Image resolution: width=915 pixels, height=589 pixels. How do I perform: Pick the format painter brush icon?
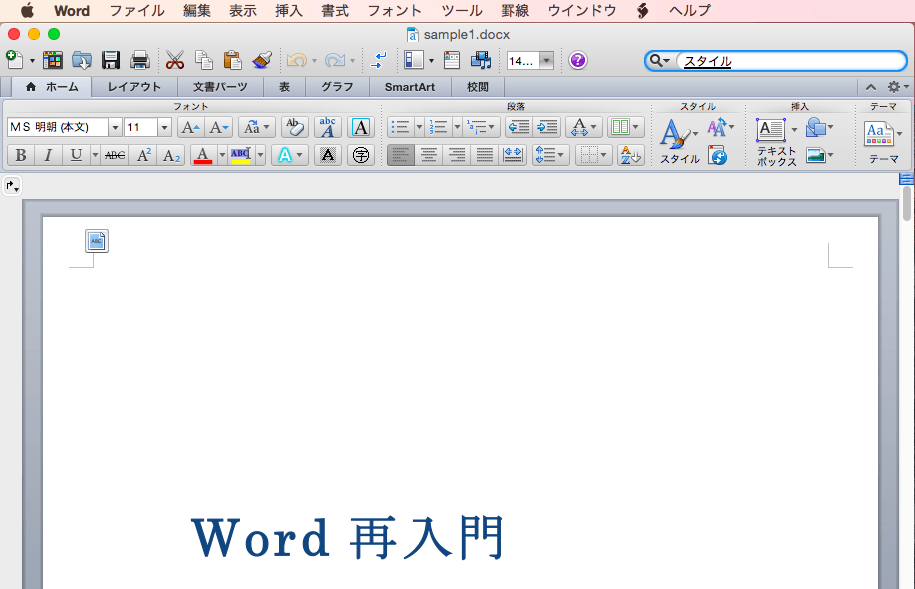(x=262, y=60)
